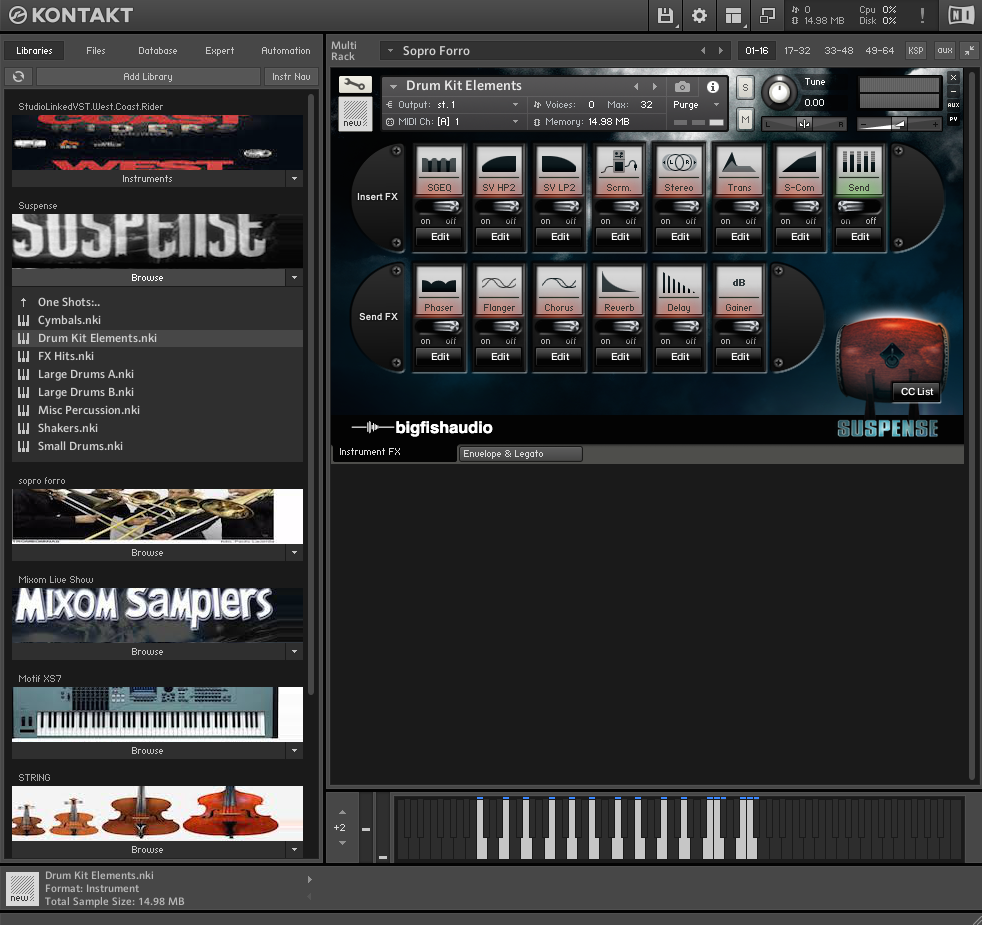Open workspace layout panel icon
This screenshot has height=925, width=982.
[733, 15]
